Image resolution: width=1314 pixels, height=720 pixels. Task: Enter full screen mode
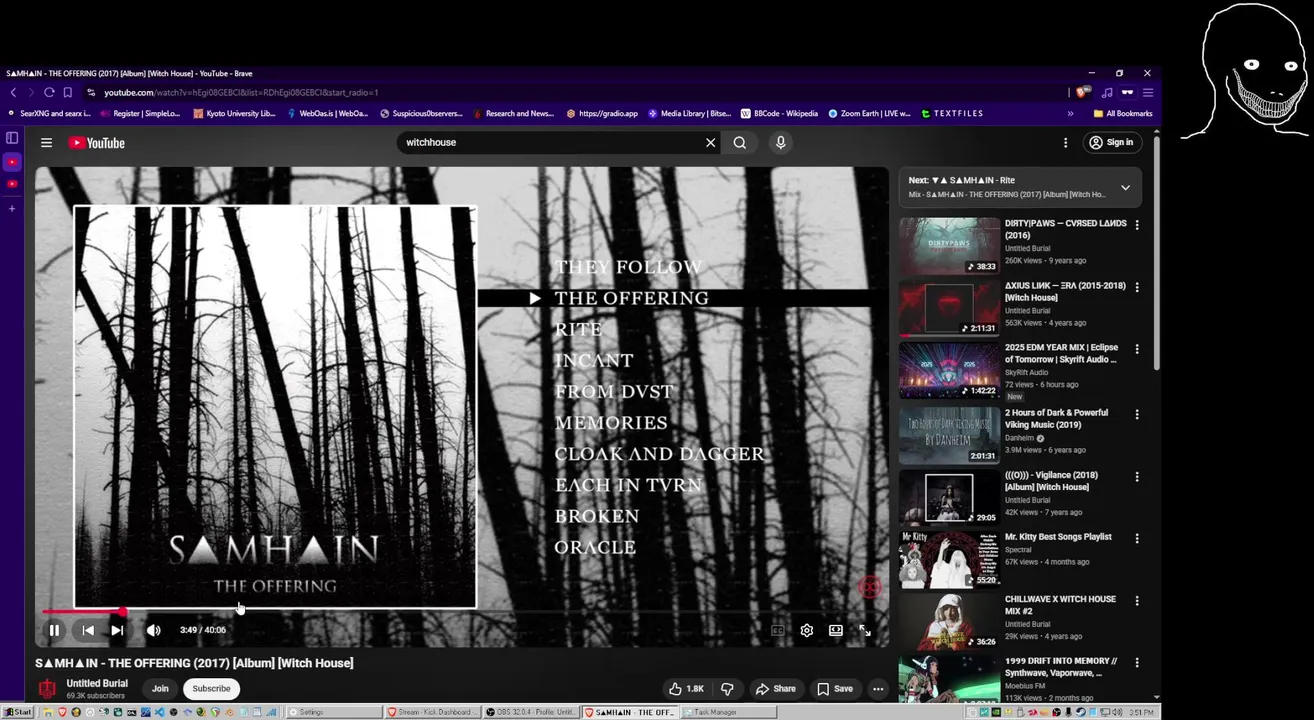(865, 630)
